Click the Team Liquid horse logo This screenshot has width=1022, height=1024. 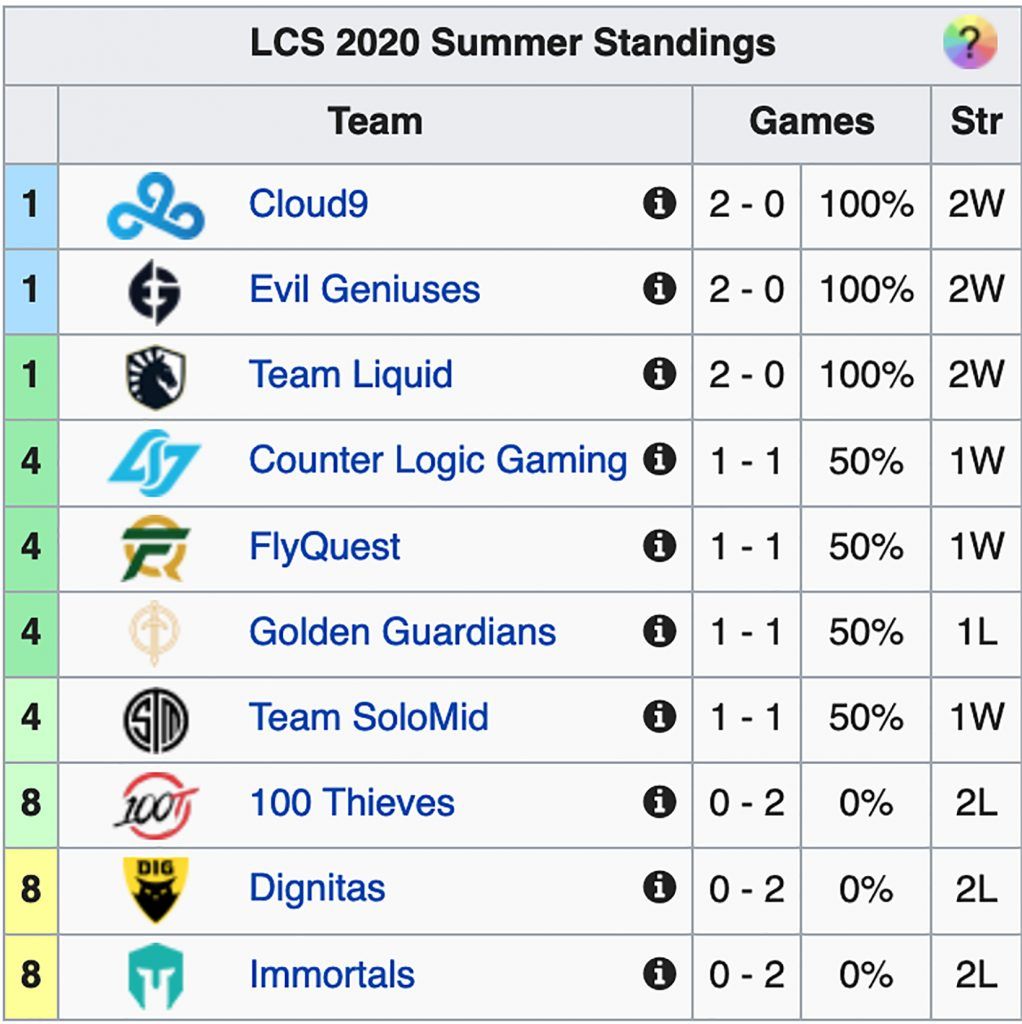[x=156, y=376]
